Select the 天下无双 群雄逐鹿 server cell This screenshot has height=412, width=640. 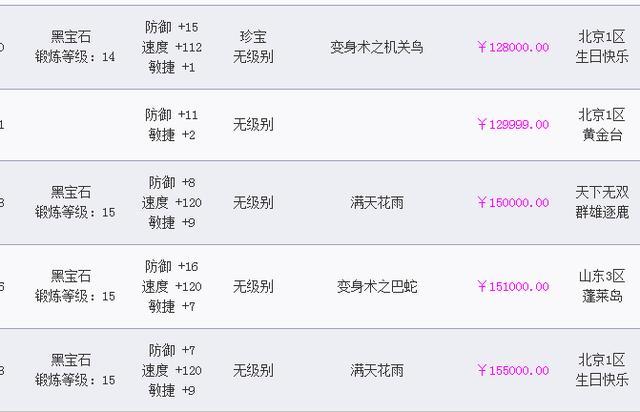(602, 203)
